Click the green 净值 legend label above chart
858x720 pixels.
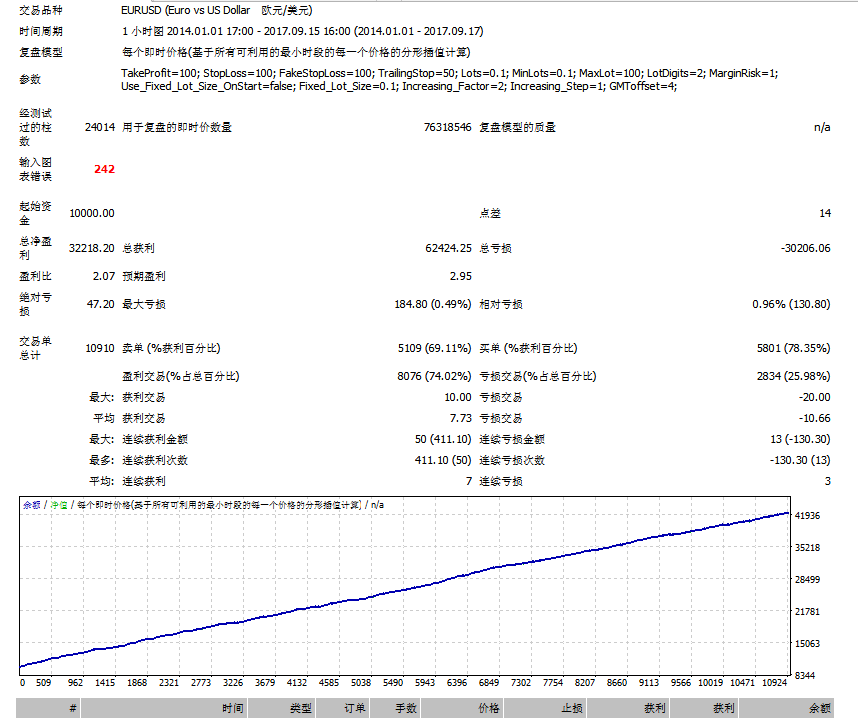click(x=59, y=505)
